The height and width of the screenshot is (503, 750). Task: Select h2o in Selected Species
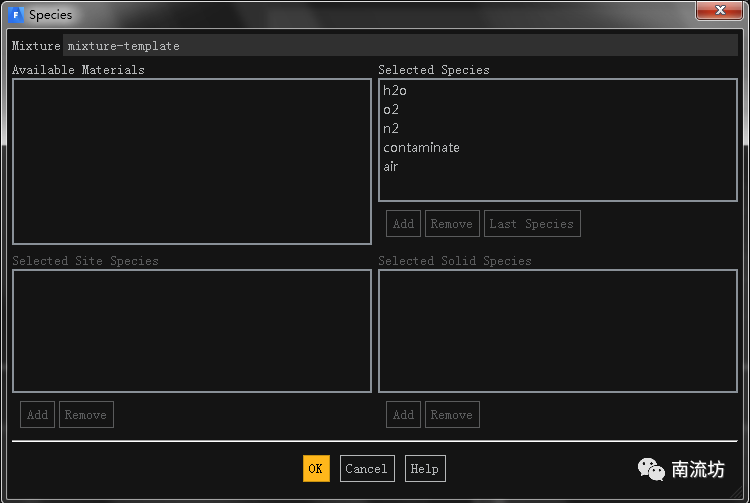(x=395, y=91)
